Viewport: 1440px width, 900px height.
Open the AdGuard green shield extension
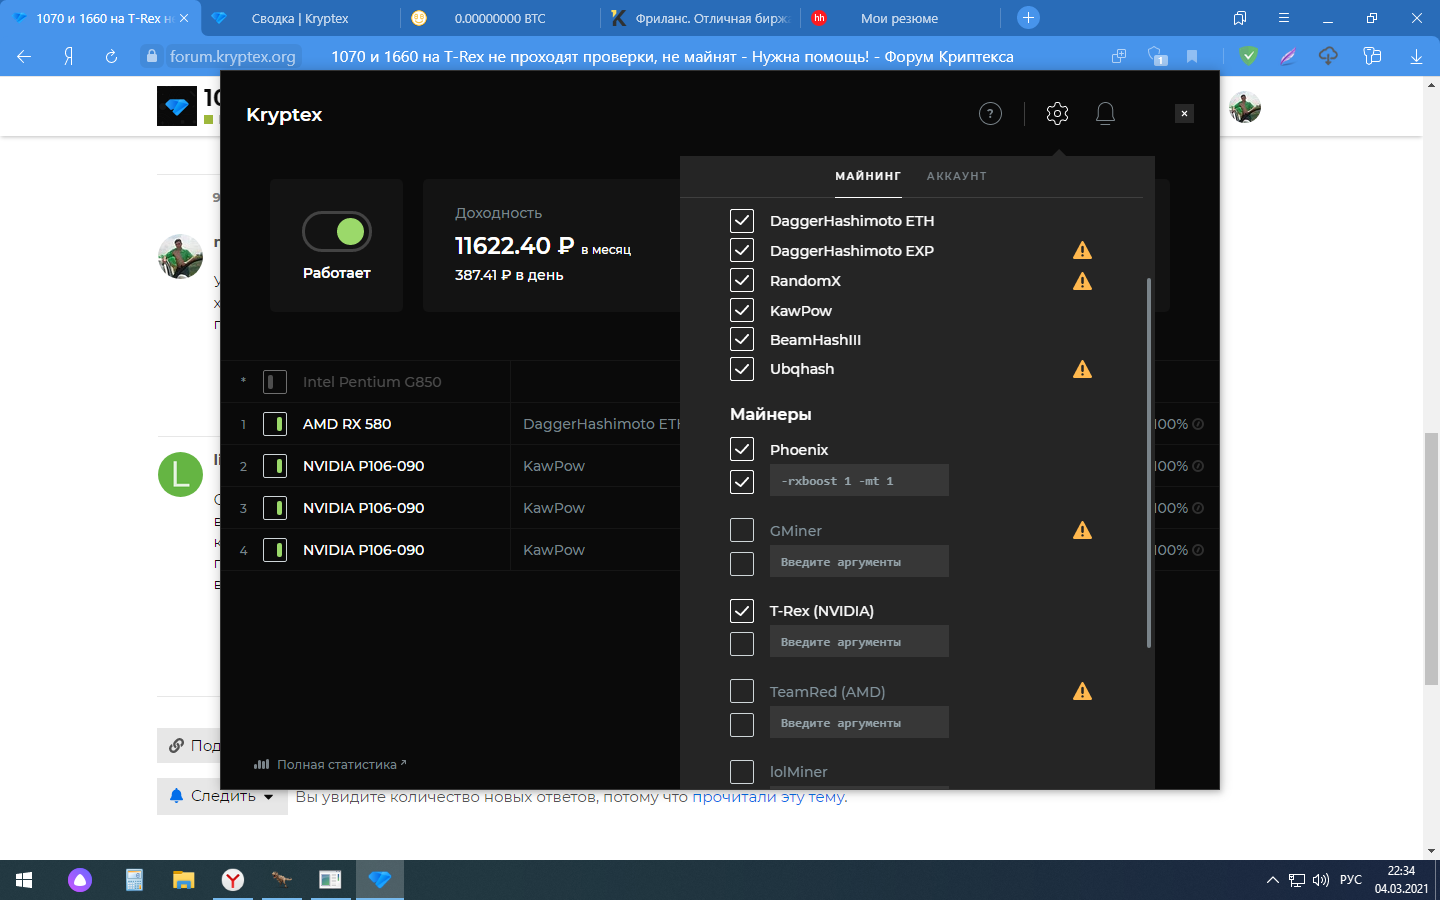[x=1248, y=56]
